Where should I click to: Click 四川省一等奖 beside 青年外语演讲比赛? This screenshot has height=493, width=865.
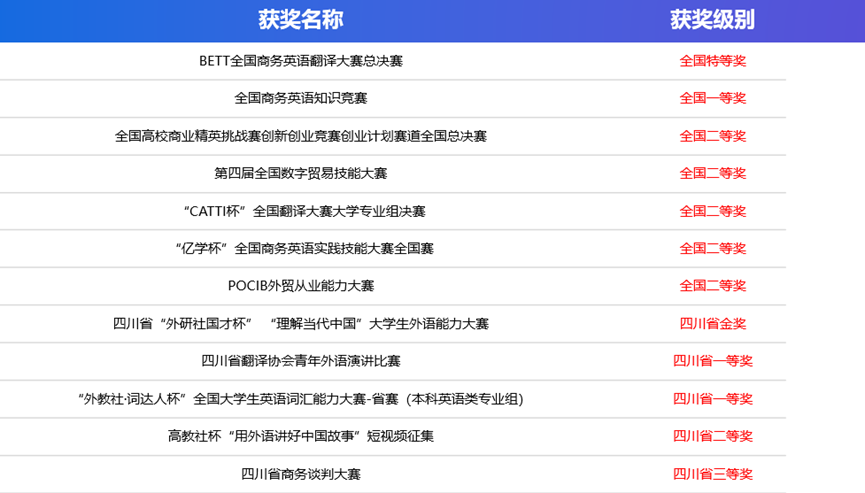(712, 361)
